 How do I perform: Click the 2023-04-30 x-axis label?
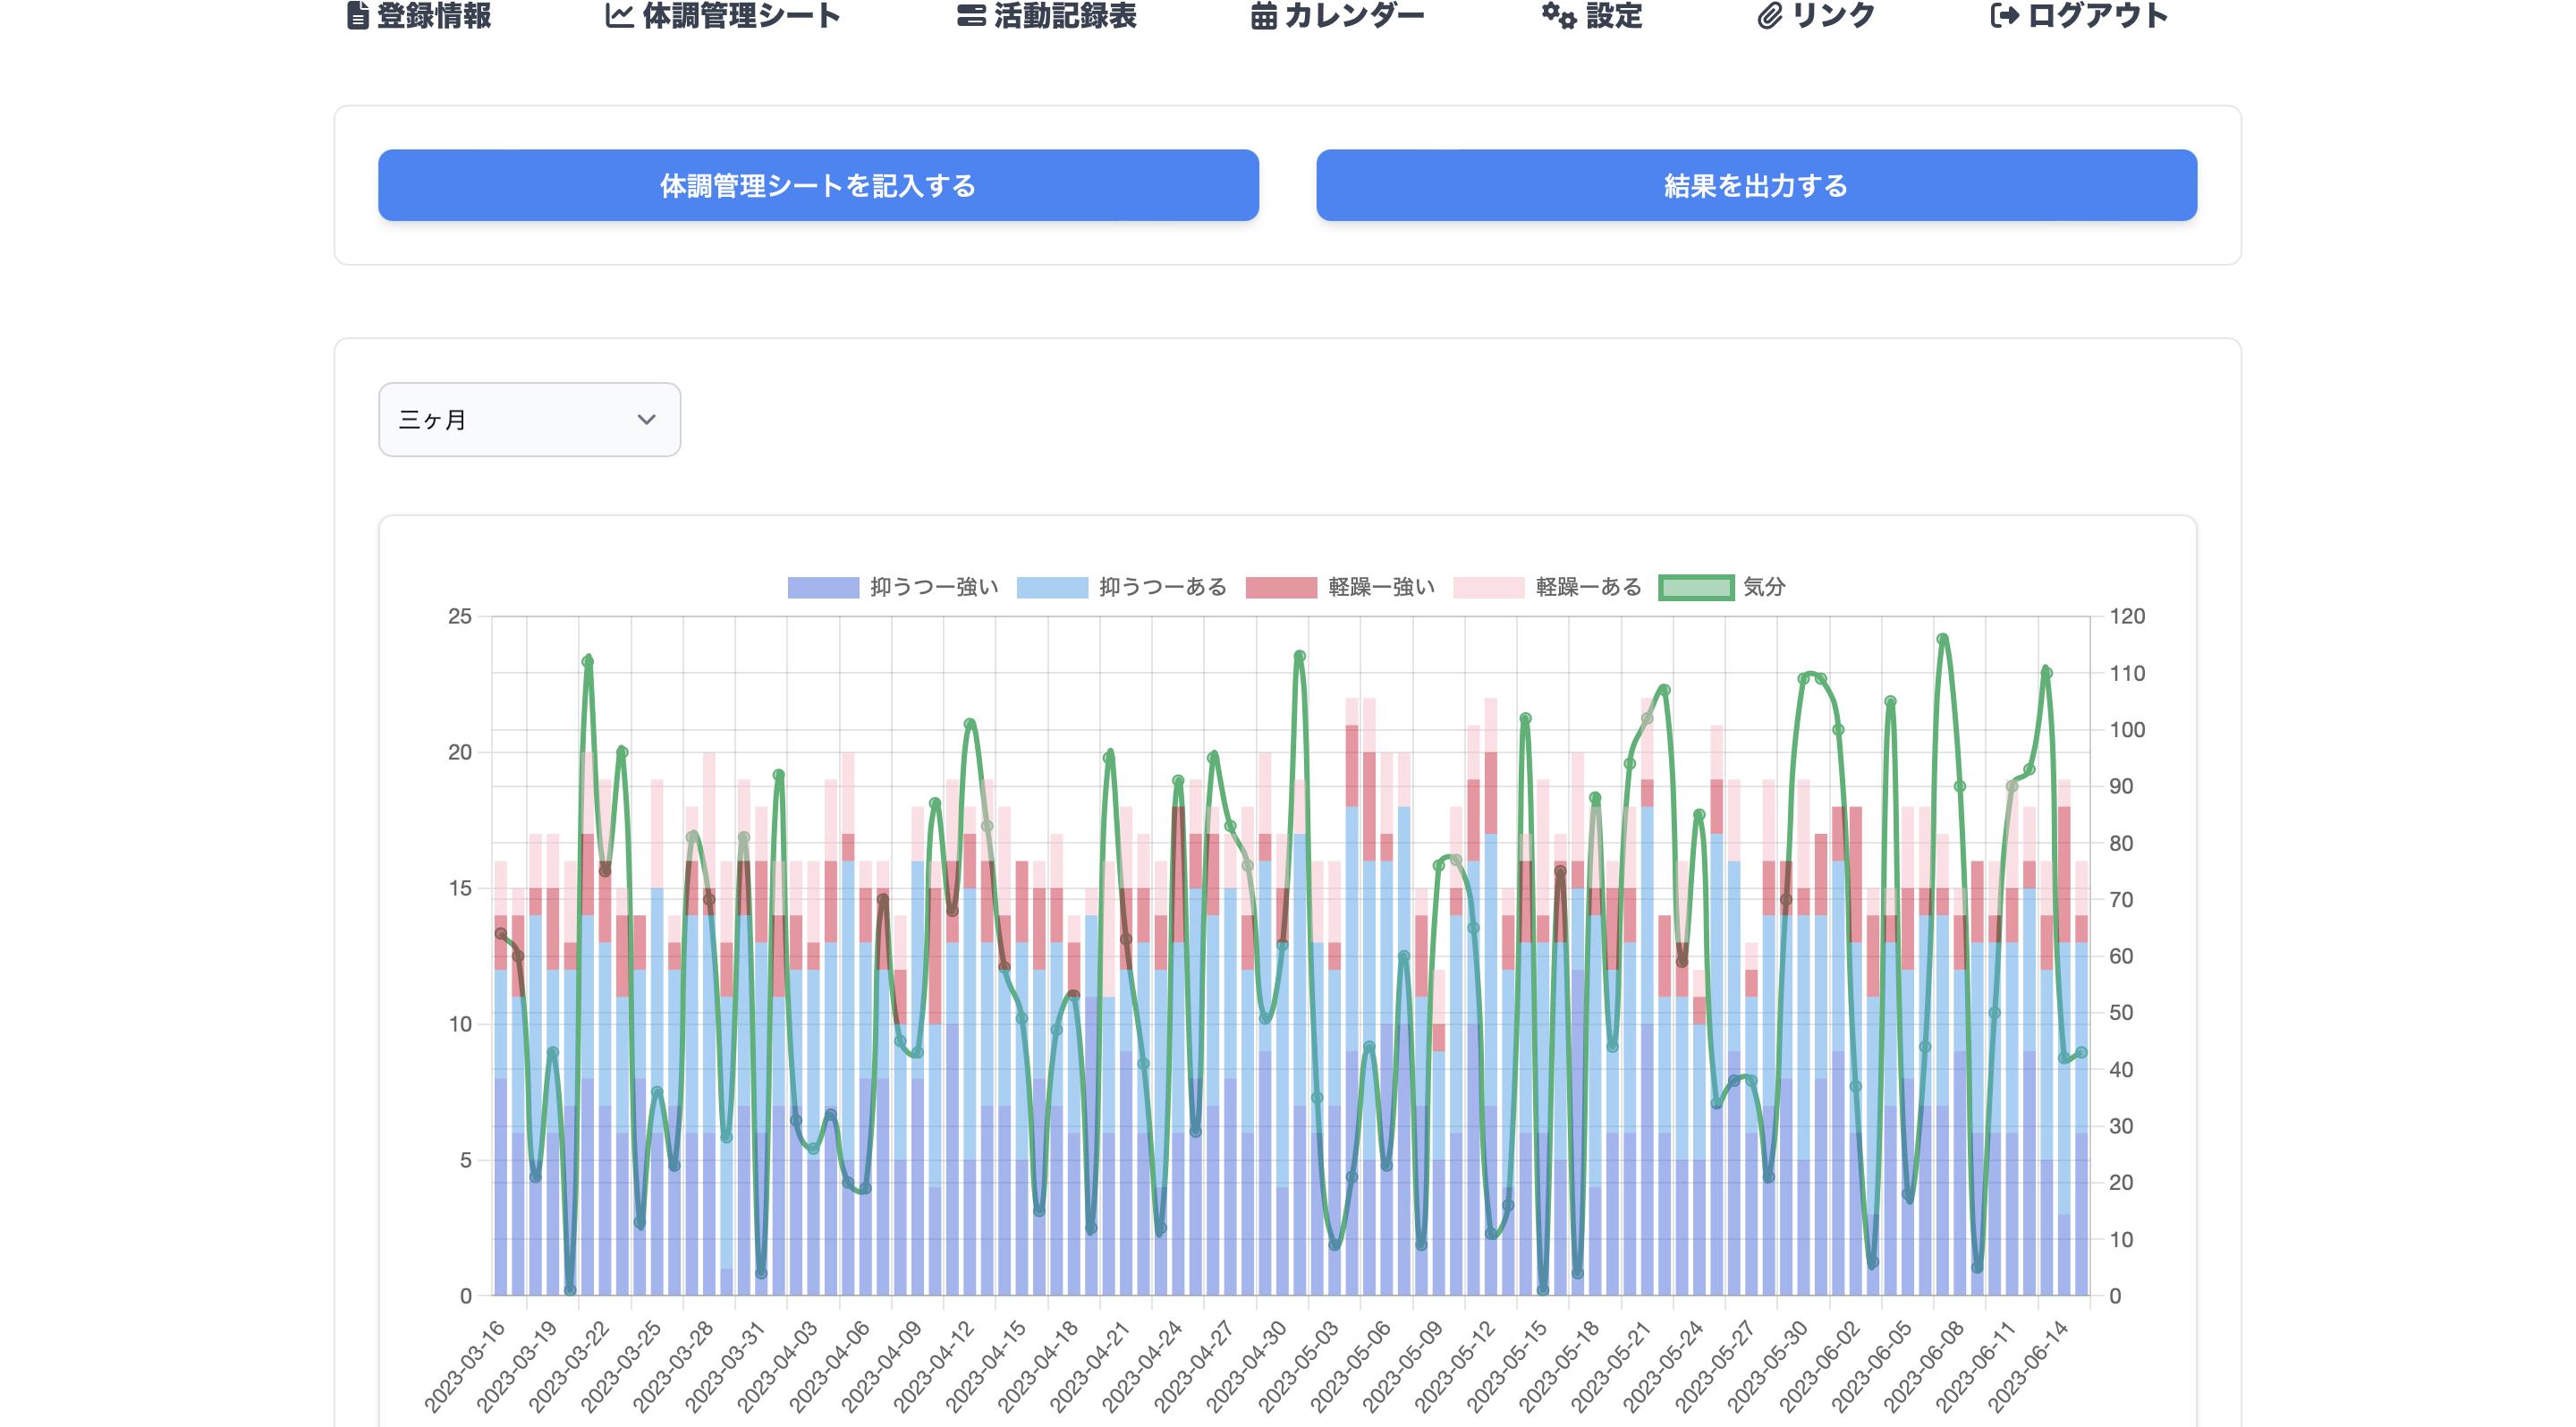[x=1246, y=1366]
